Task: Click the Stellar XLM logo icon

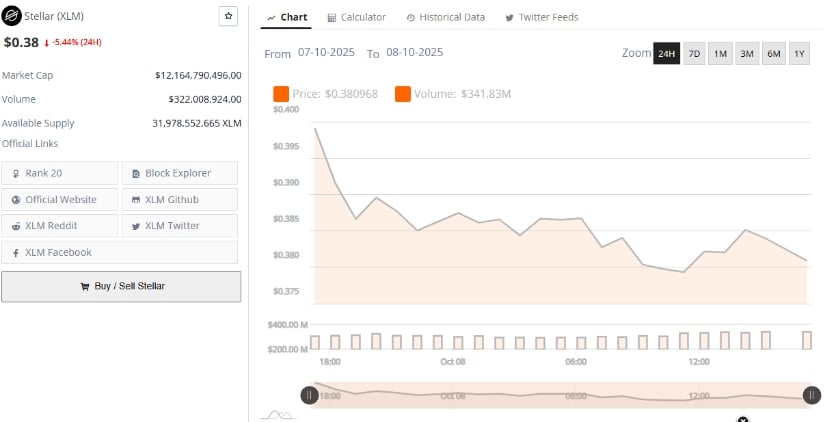Action: tap(12, 17)
